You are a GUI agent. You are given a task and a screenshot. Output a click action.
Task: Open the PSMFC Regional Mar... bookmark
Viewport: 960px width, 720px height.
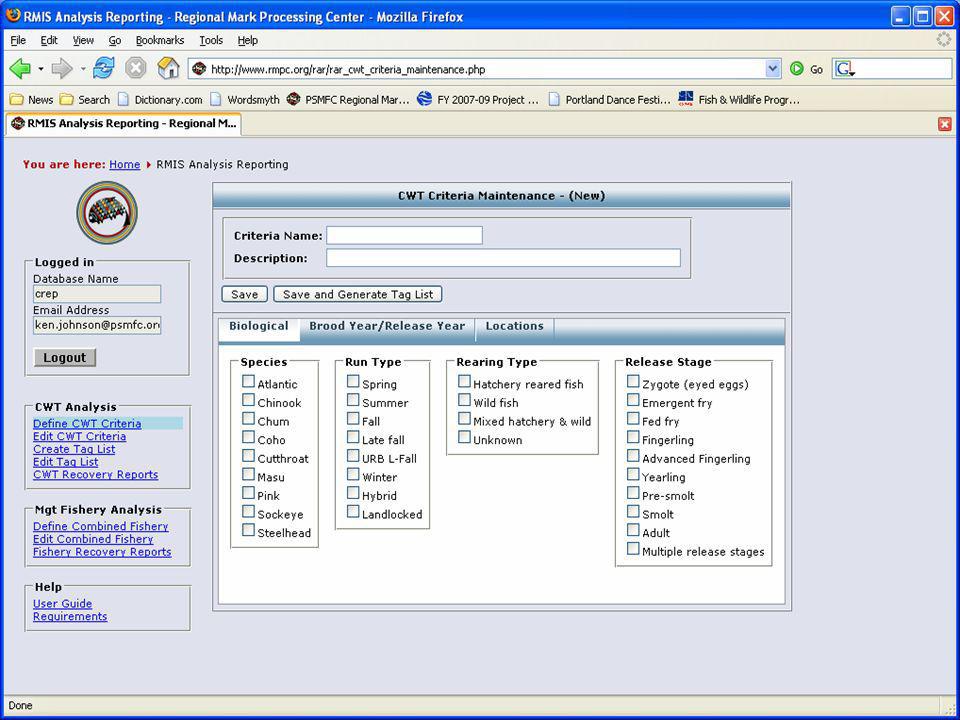tap(348, 100)
